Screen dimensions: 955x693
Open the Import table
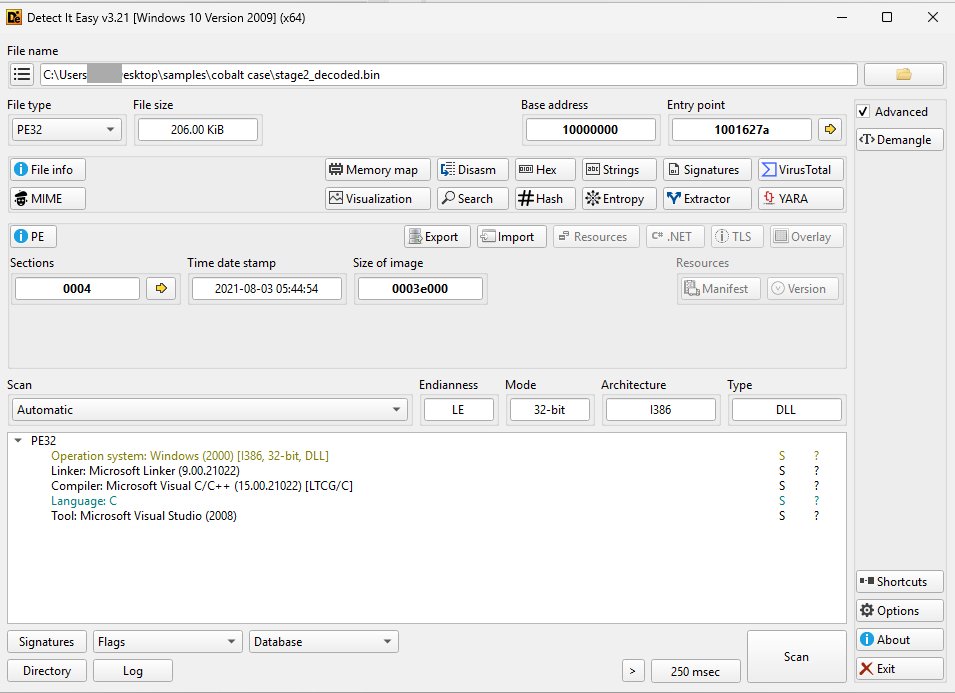(512, 236)
